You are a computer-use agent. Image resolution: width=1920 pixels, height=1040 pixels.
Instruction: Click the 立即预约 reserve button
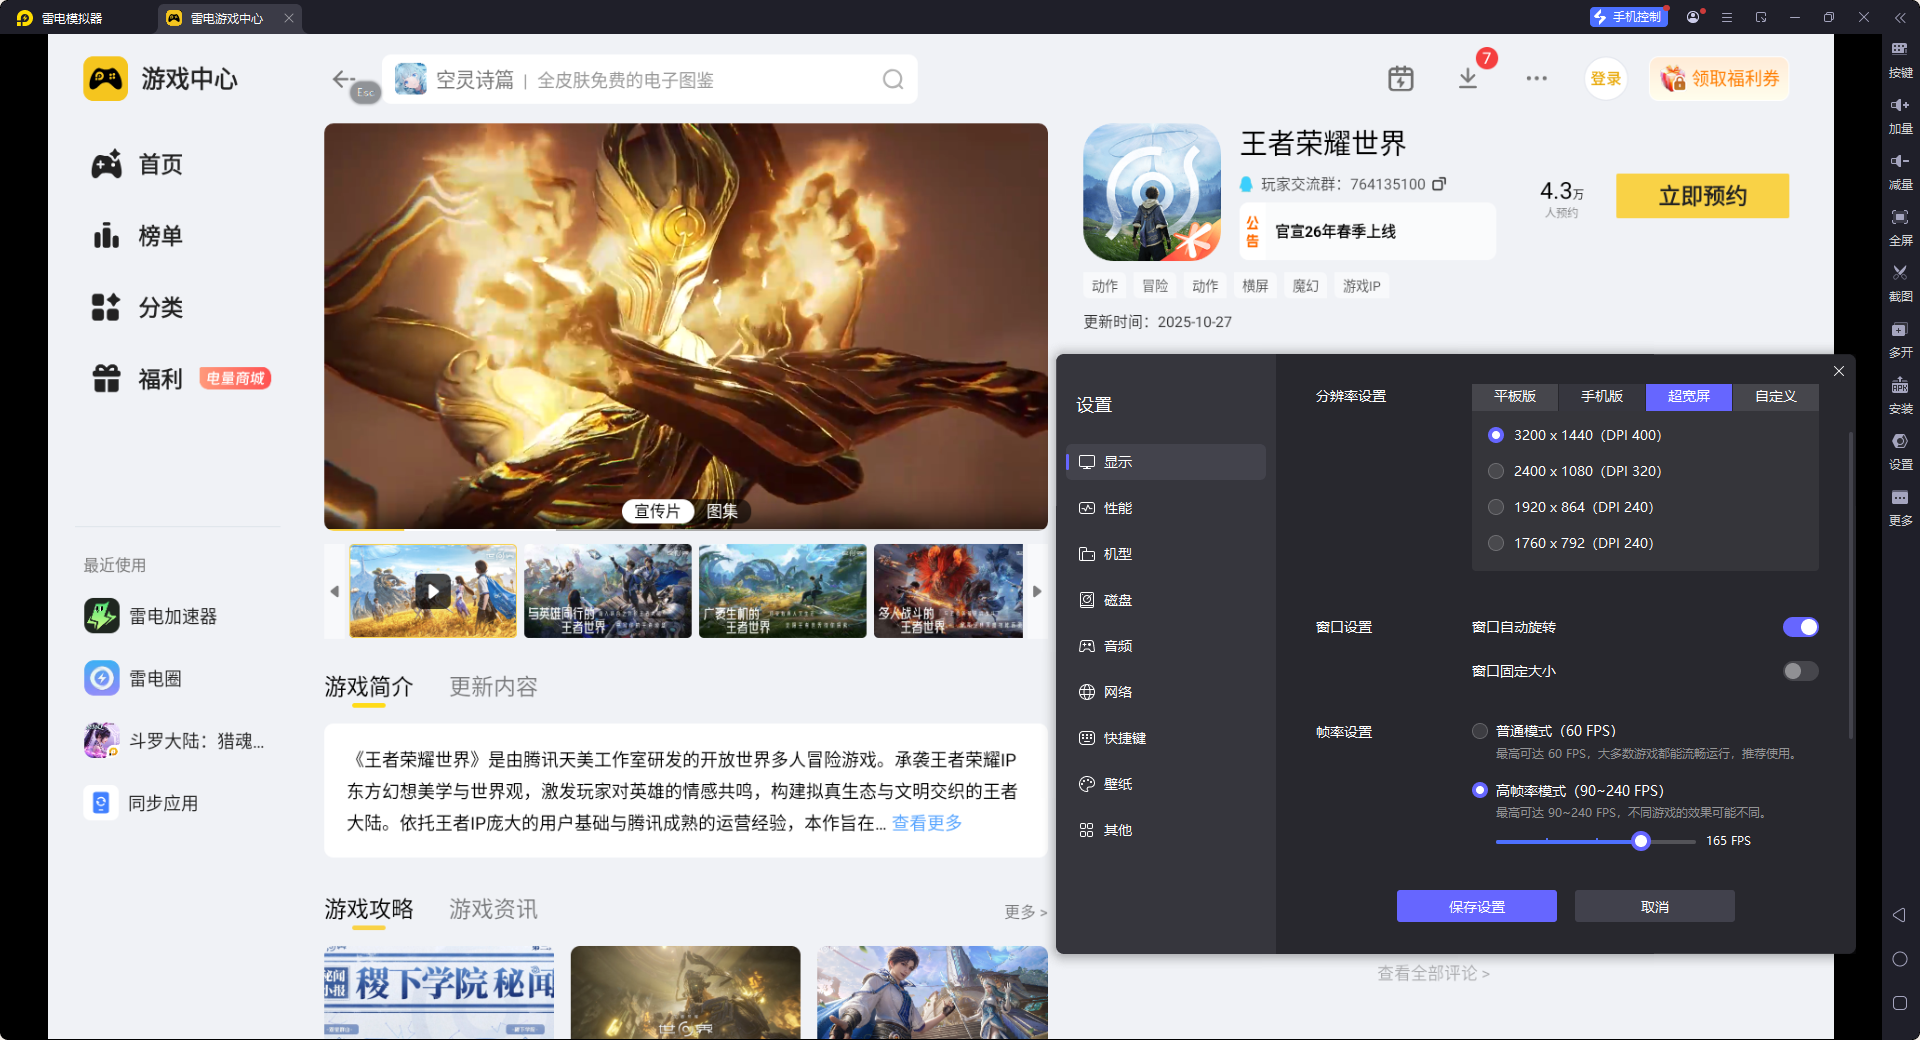click(x=1702, y=196)
